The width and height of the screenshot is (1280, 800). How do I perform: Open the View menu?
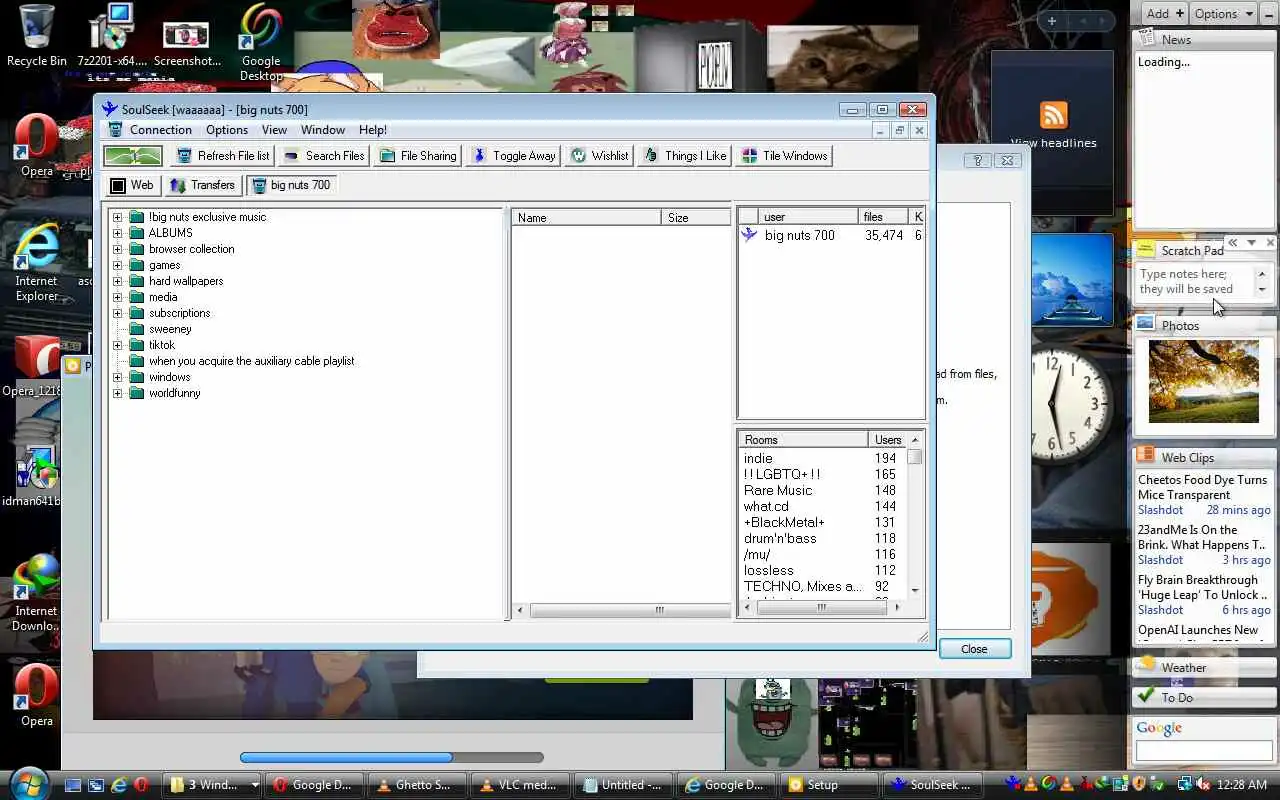(x=274, y=130)
